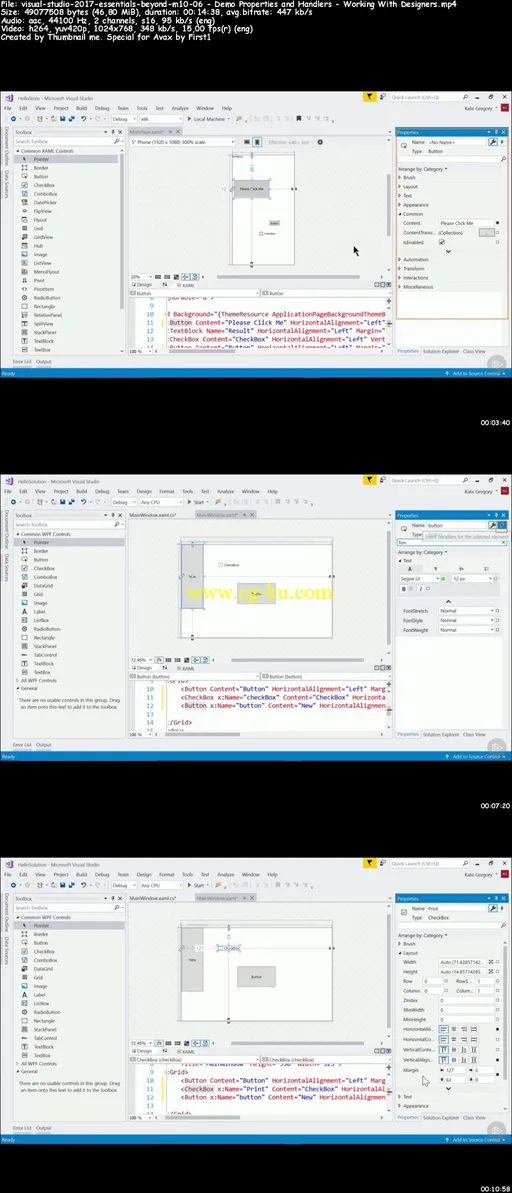Click Add to Source Control in HelloStore status bar
The height and width of the screenshot is (1193, 512).
pos(476,374)
